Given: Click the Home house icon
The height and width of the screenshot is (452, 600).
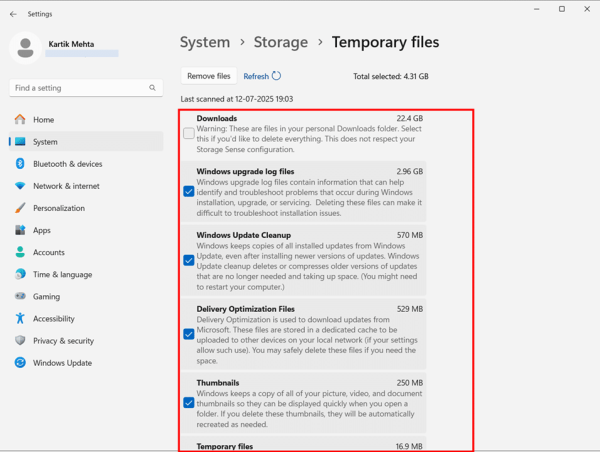Looking at the screenshot, I should pos(20,119).
